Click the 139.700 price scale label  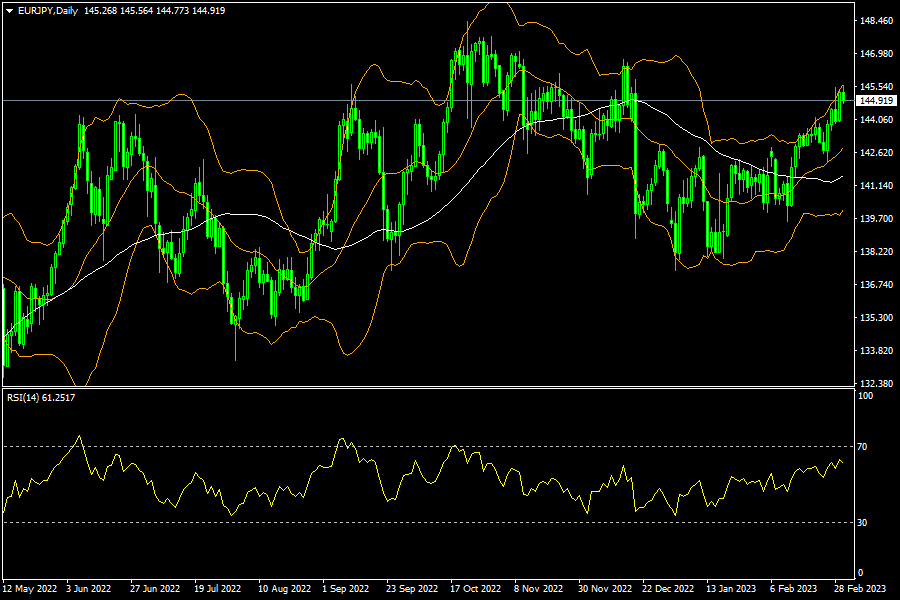pyautogui.click(x=876, y=219)
